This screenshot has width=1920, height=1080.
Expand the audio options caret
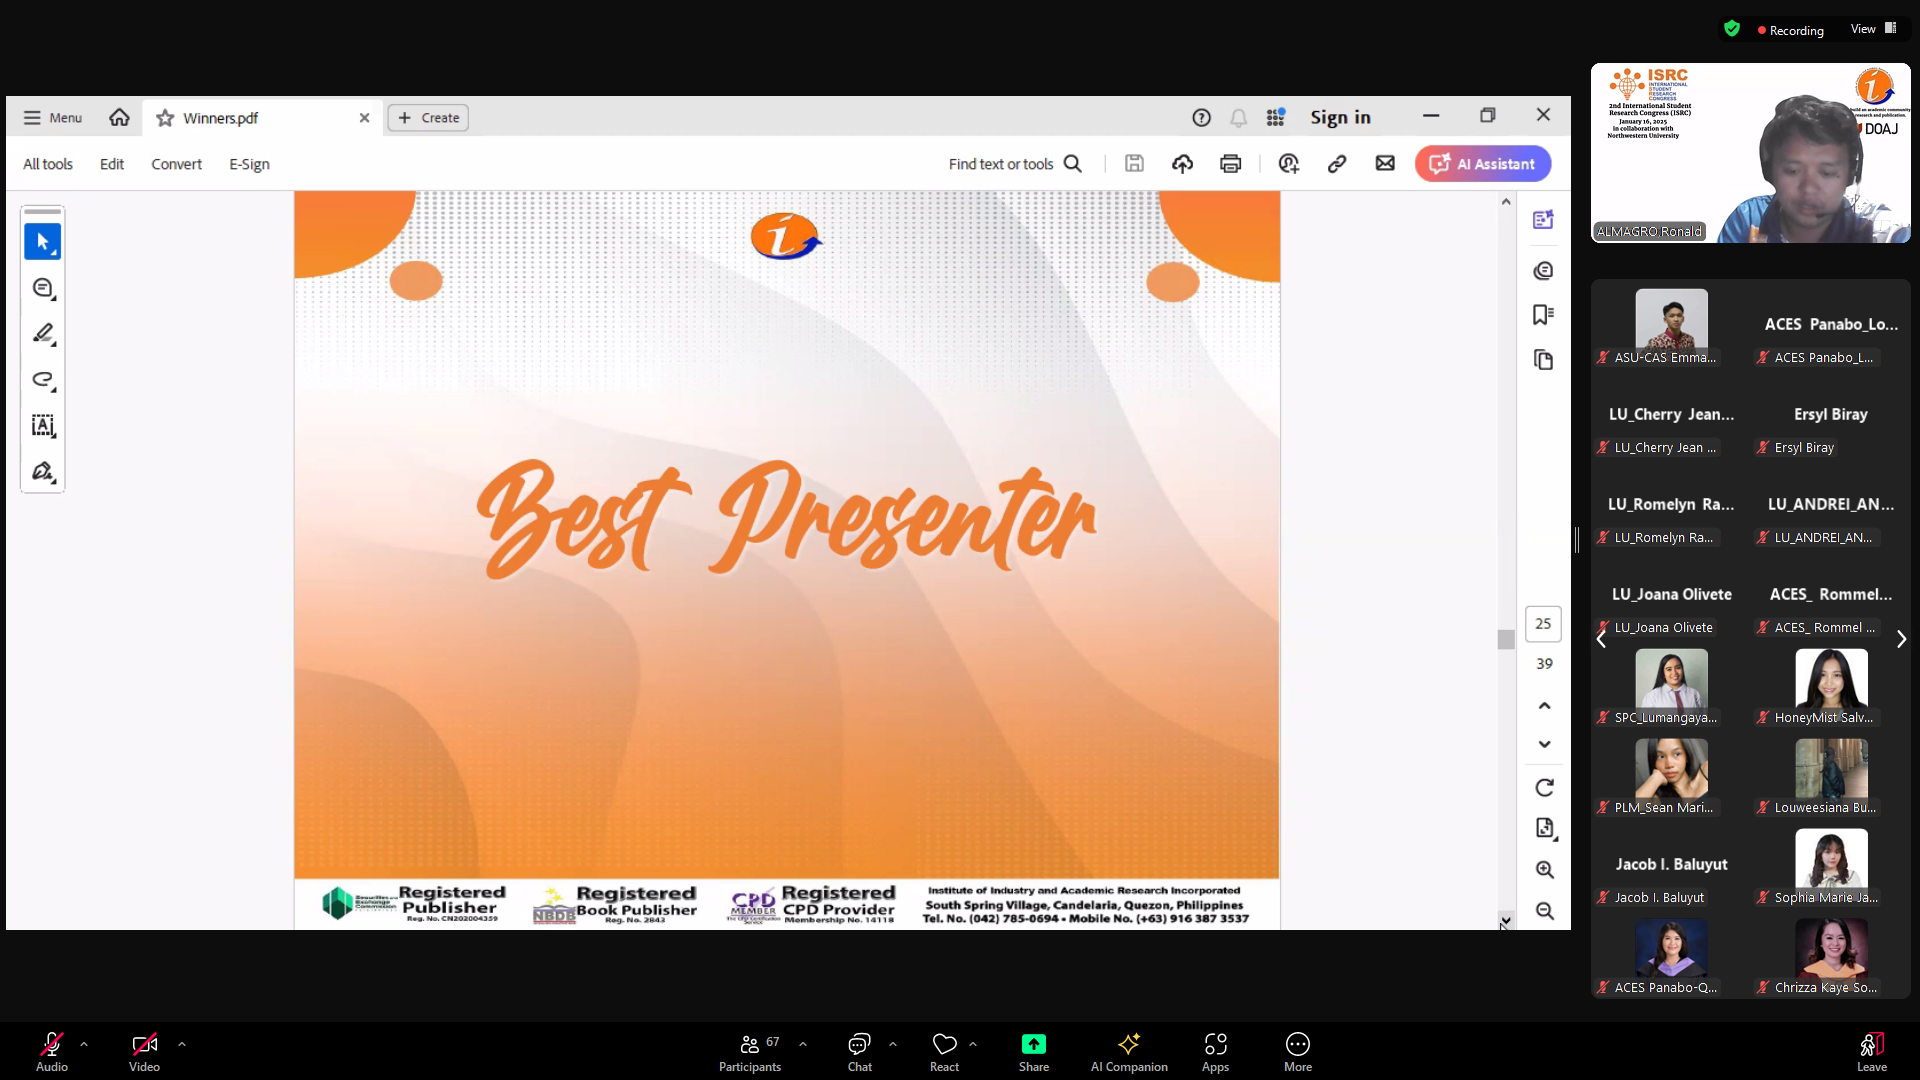(x=84, y=1044)
